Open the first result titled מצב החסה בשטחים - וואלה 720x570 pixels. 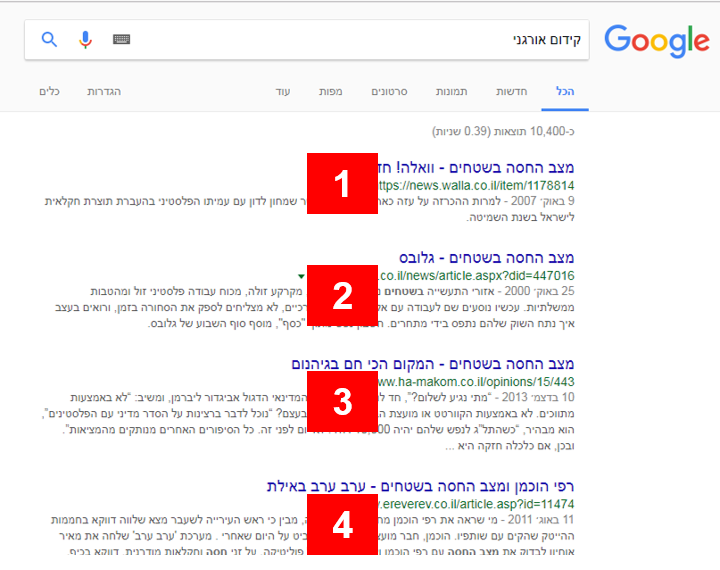click(x=476, y=168)
